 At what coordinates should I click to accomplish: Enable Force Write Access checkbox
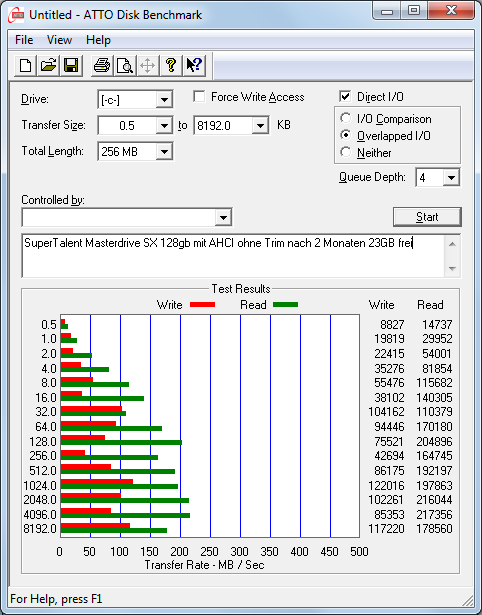point(199,96)
